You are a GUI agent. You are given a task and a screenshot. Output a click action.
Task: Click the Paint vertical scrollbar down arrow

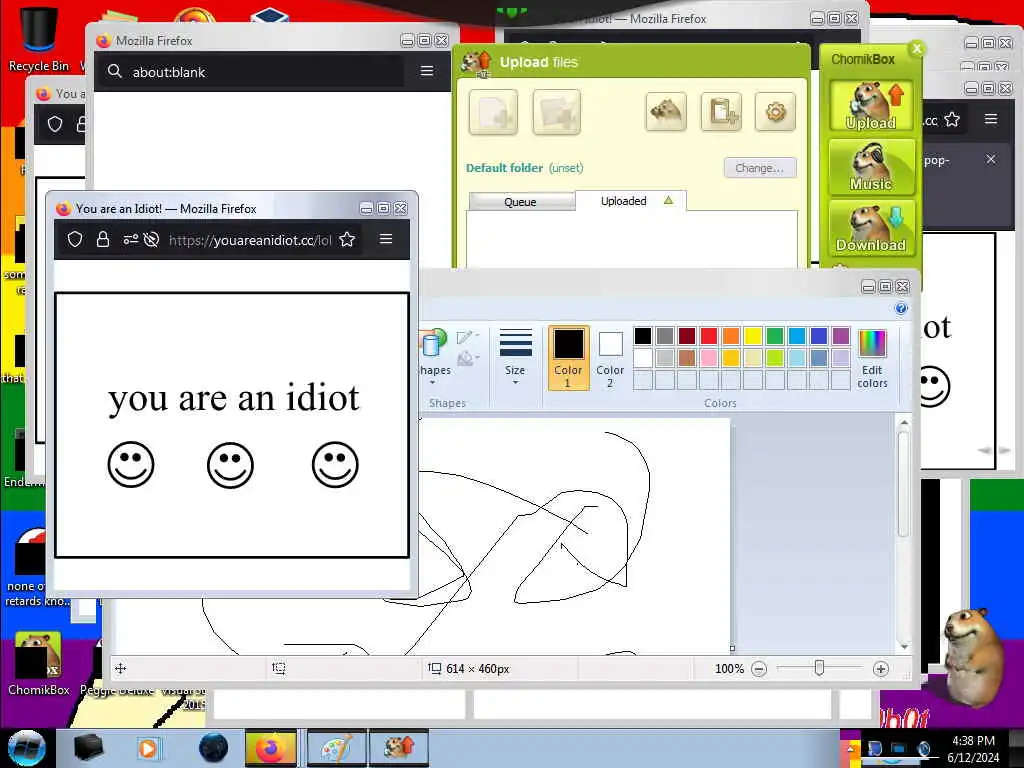click(904, 647)
